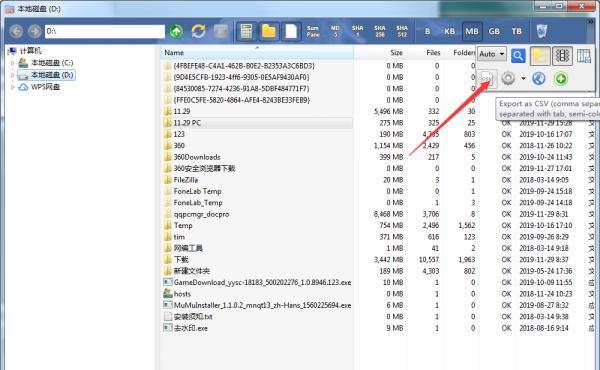Refresh the listing with the orange arrows icon
This screenshot has height=370, width=600.
(199, 31)
